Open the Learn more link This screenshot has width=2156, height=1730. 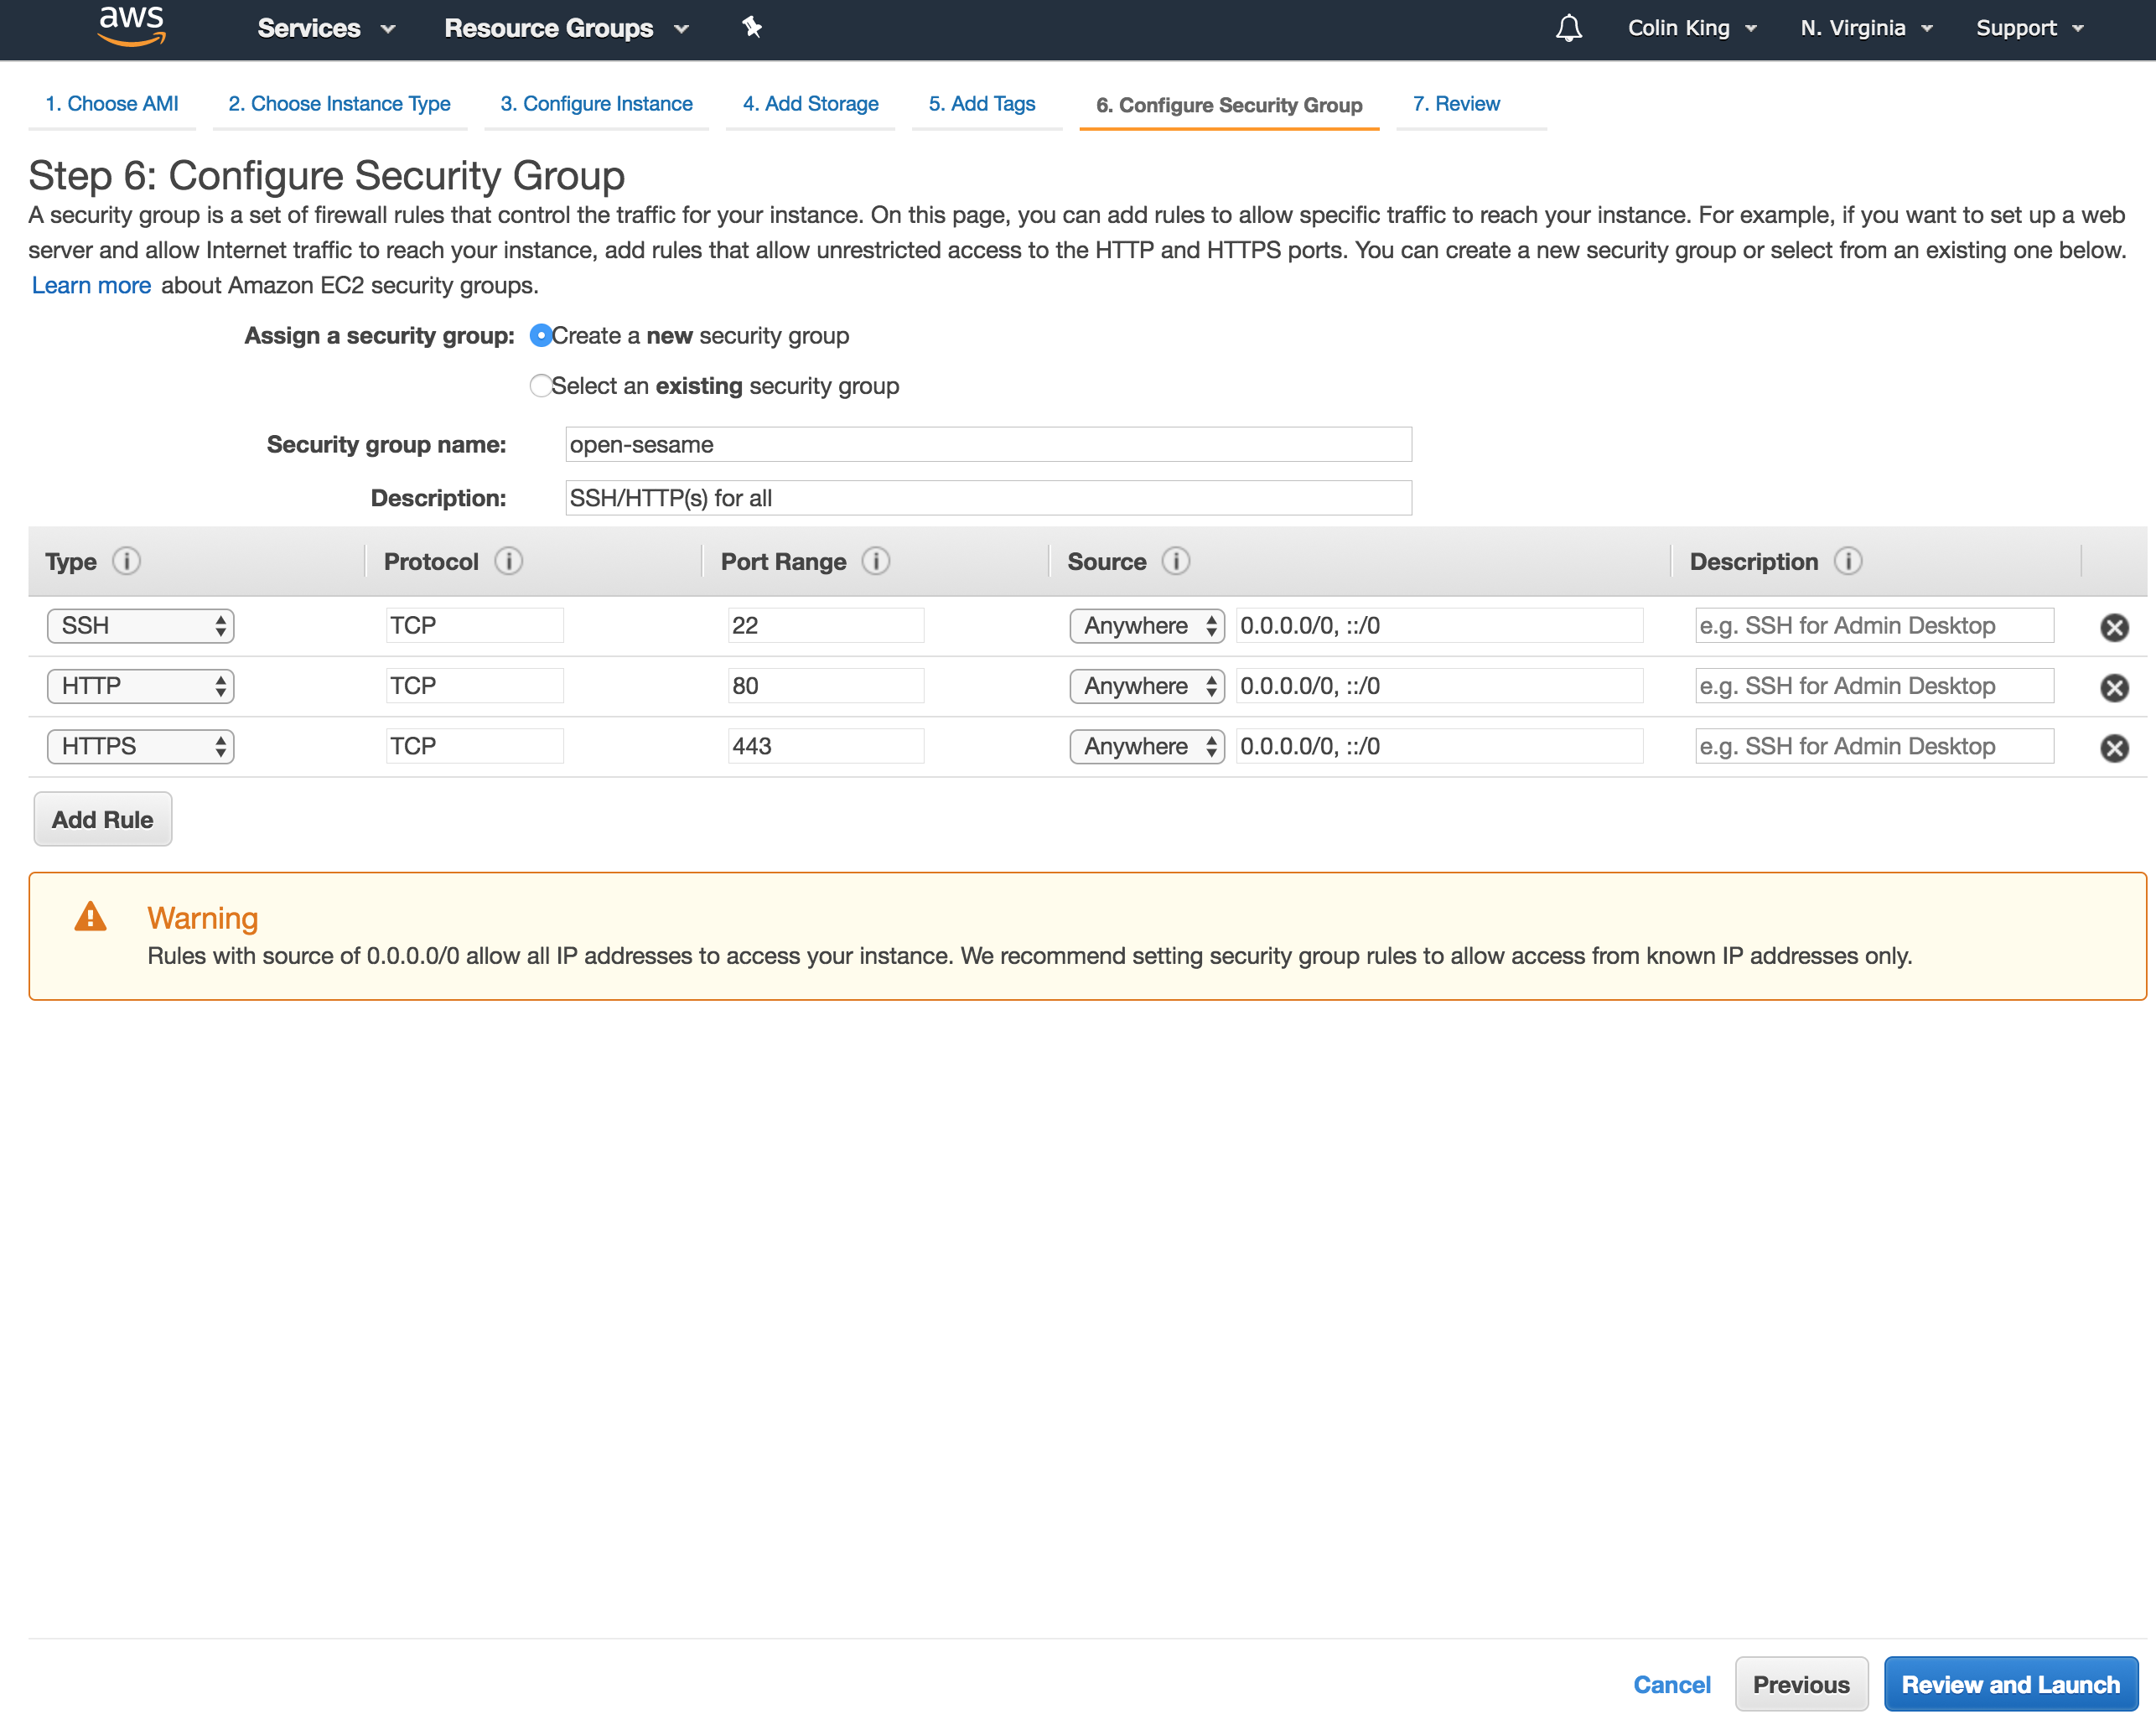tap(91, 286)
